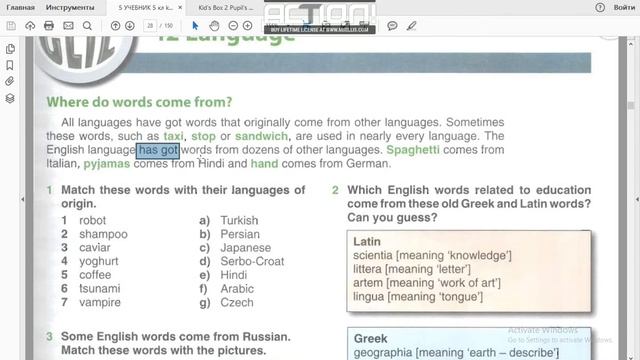Zoom out with the minus icon
Image resolution: width=640 pixels, height=360 pixels.
pos(233,26)
